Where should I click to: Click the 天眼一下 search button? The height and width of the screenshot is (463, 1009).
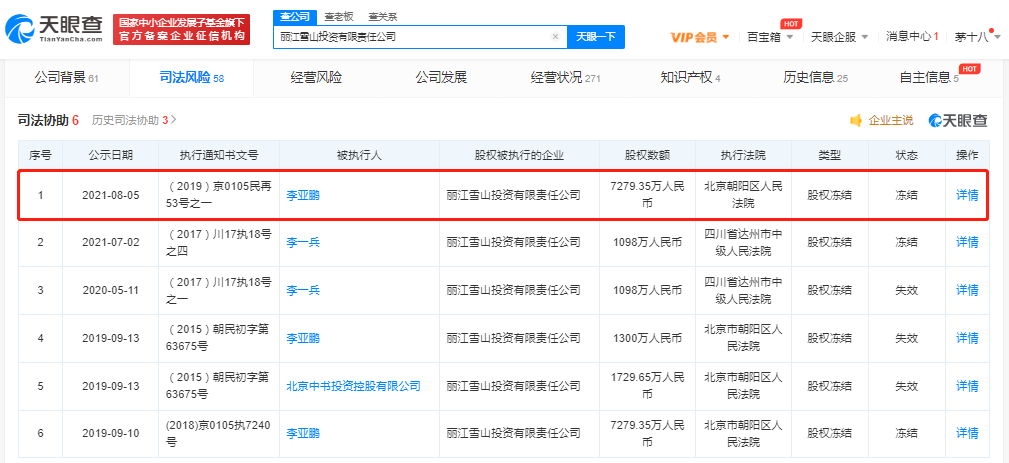596,37
